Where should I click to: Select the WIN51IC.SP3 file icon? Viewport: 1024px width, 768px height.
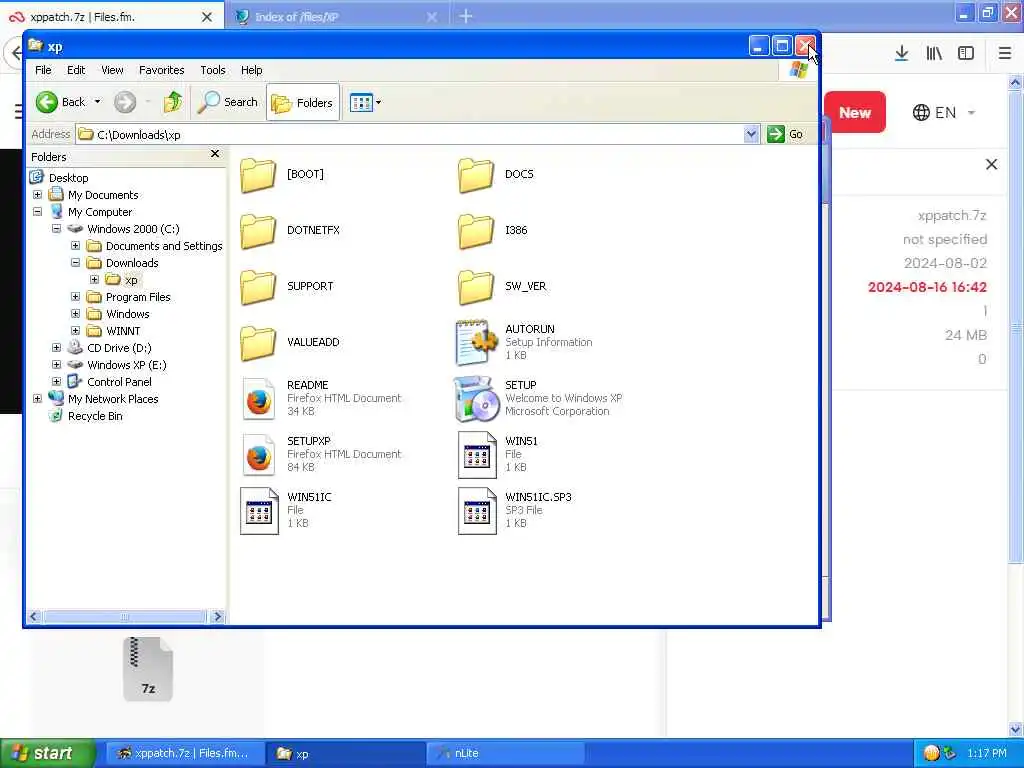point(477,511)
